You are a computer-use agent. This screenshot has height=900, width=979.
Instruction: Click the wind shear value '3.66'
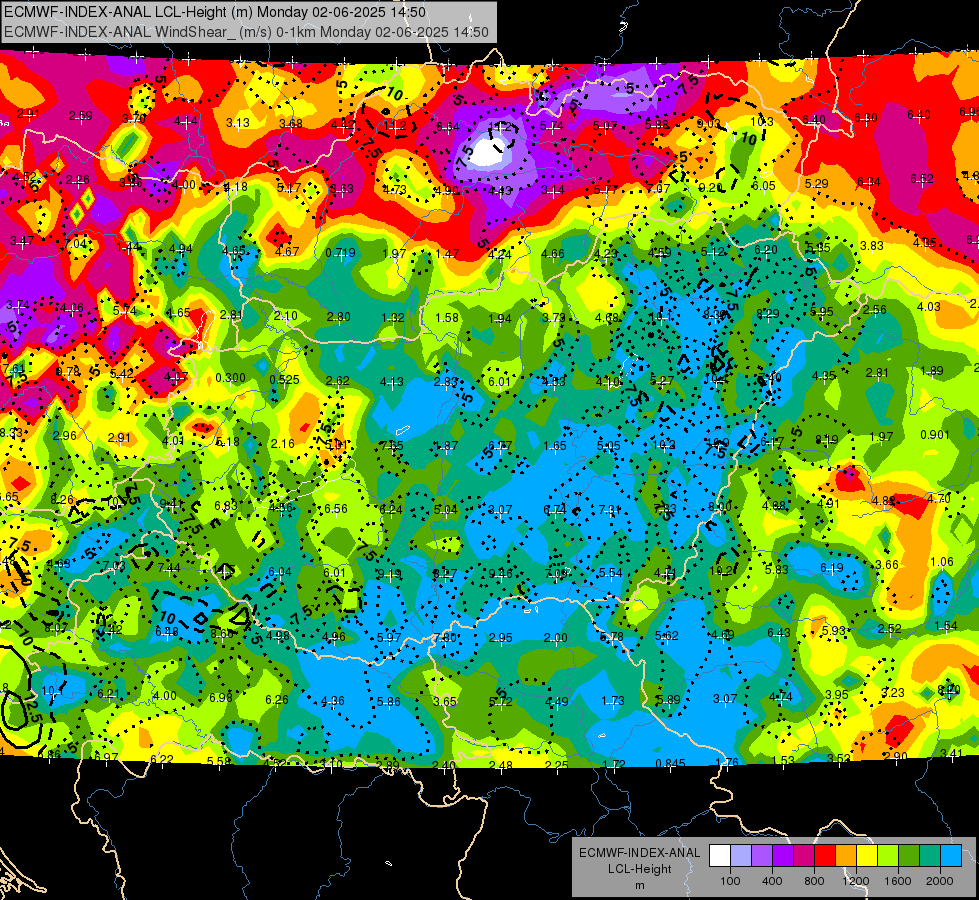(887, 565)
